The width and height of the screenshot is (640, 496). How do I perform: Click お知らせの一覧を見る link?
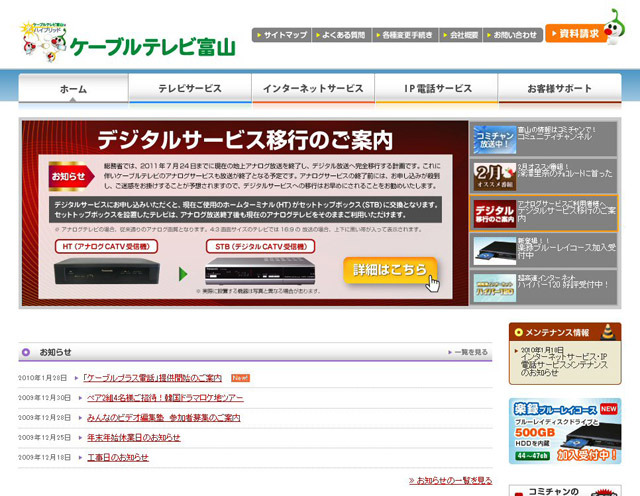(x=450, y=480)
